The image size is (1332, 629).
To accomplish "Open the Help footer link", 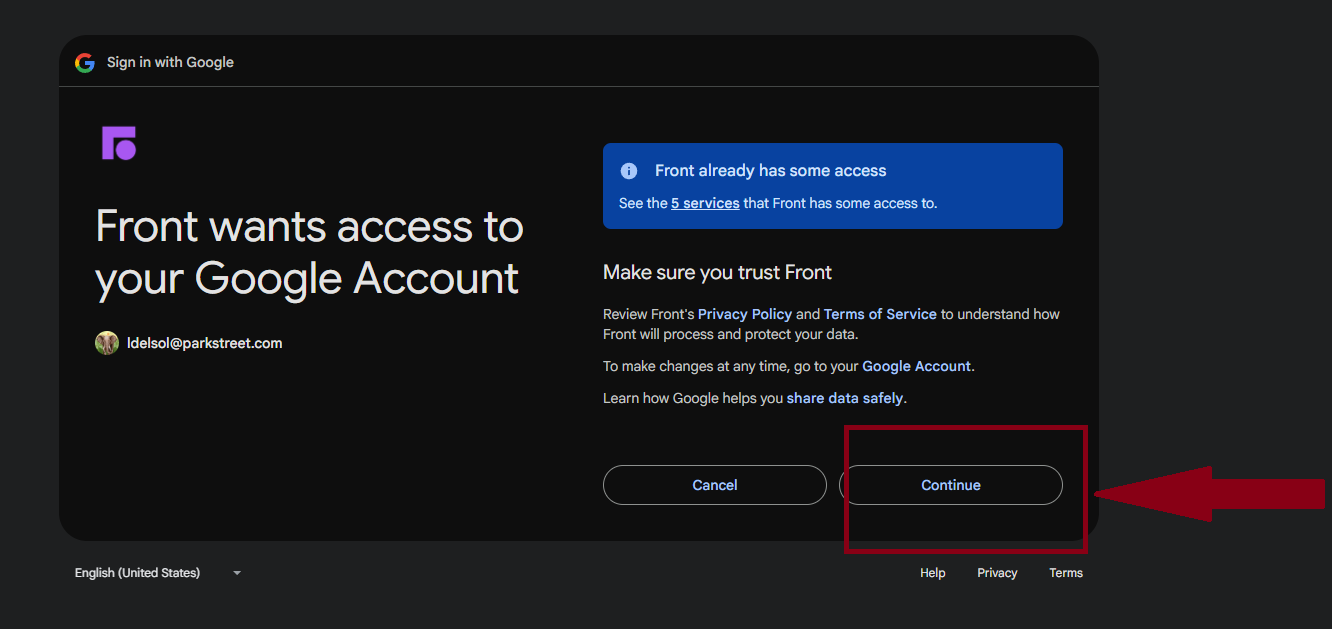I will click(933, 573).
